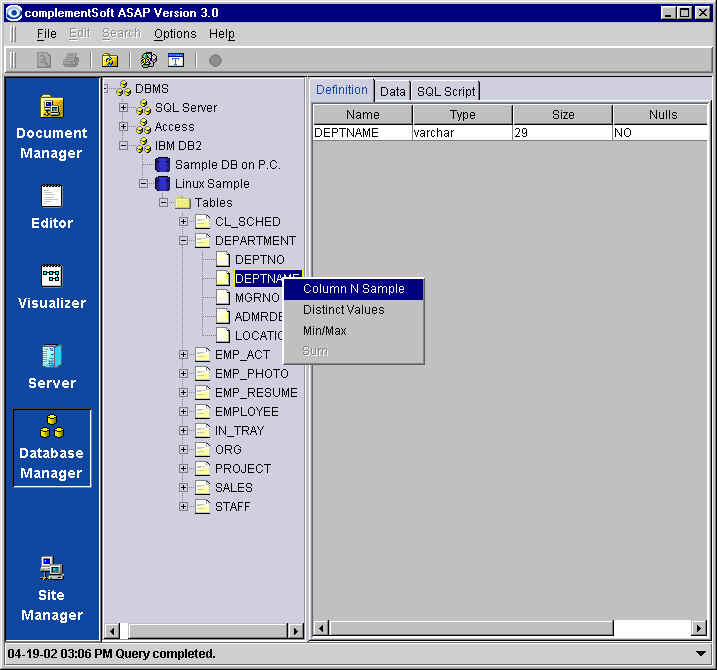Click tree panel scroll left arrow
Screen dimensions: 717x670
[x=112, y=632]
